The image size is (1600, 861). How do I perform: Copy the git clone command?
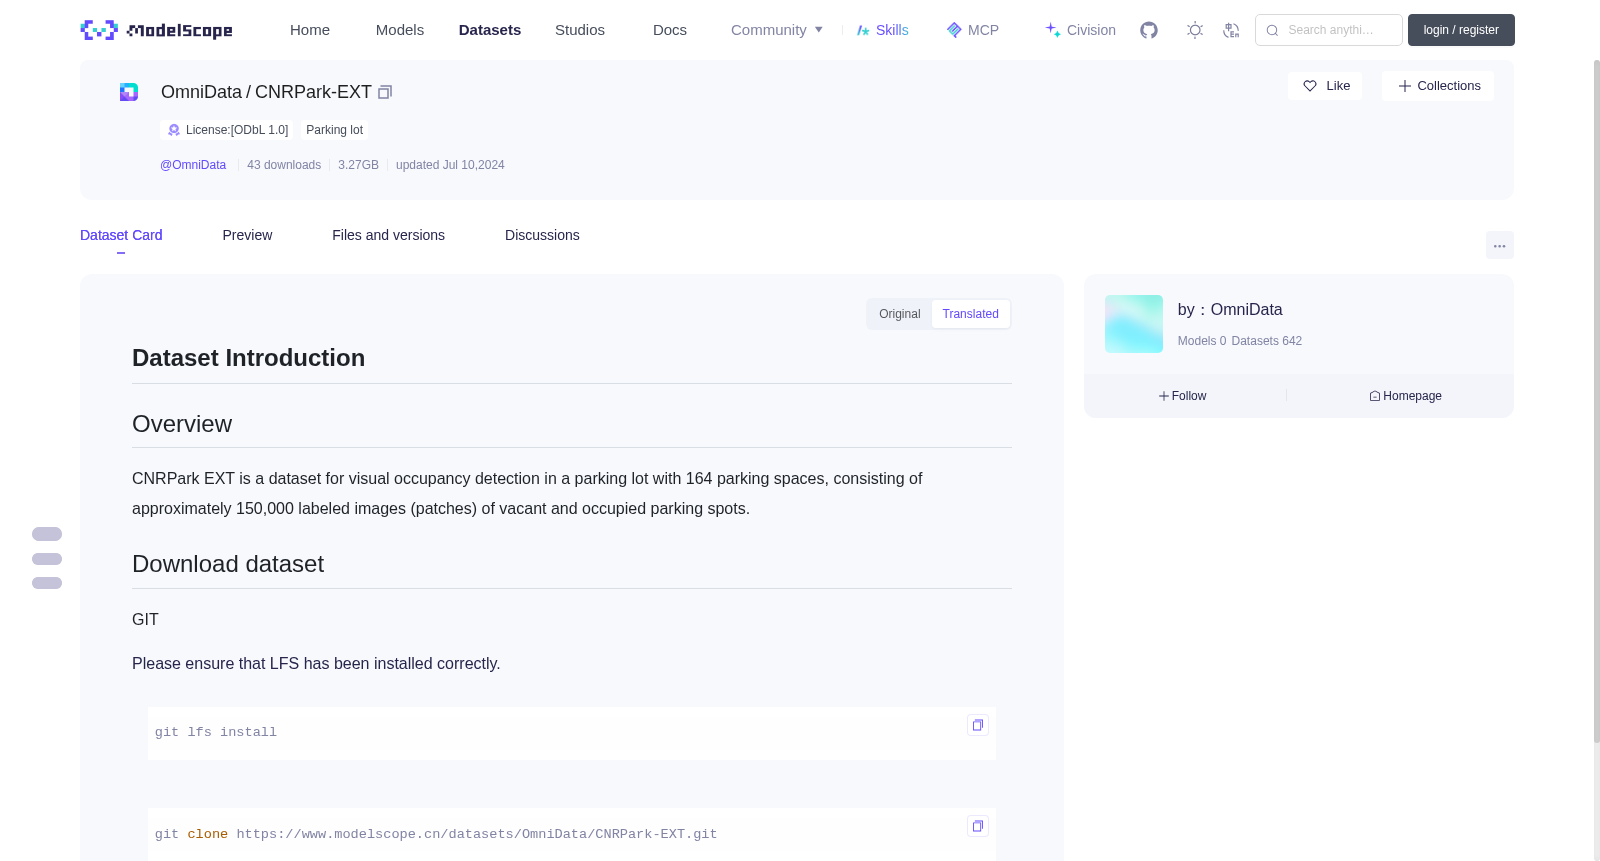[978, 826]
